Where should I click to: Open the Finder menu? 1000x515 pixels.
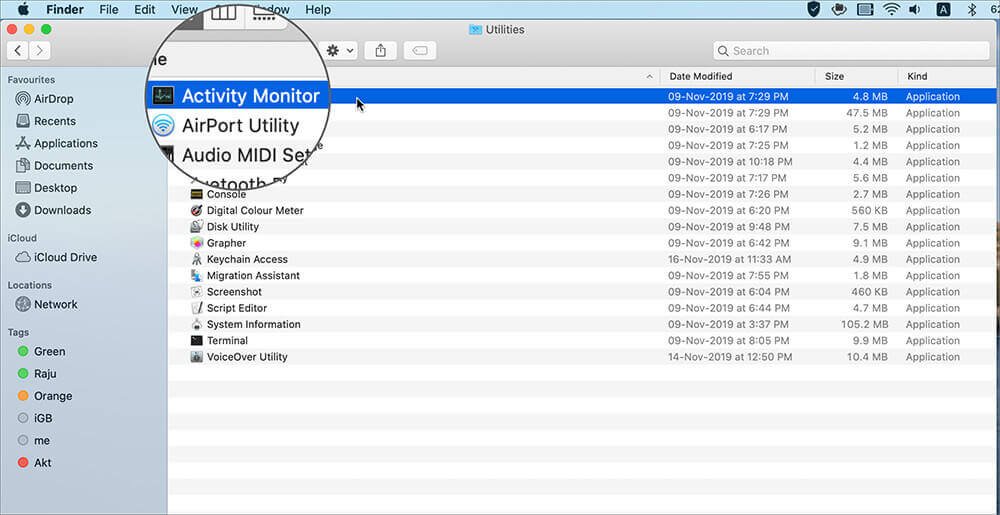point(66,10)
